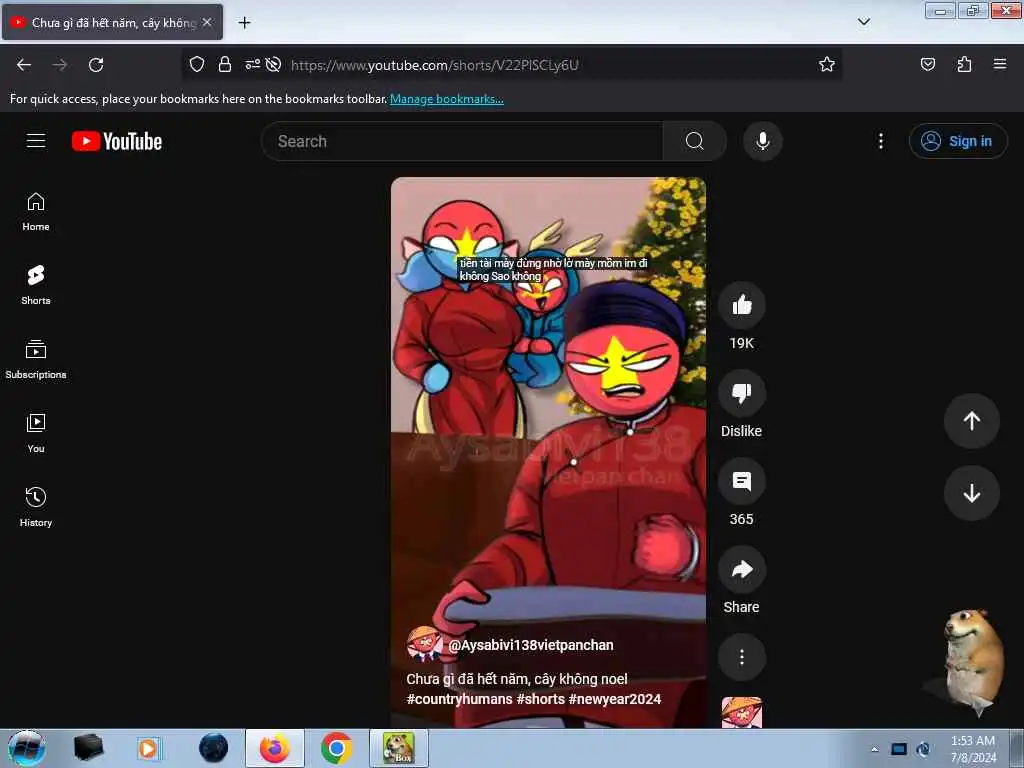Click the autoplay blocked icon
This screenshot has width=1024, height=768.
click(274, 64)
